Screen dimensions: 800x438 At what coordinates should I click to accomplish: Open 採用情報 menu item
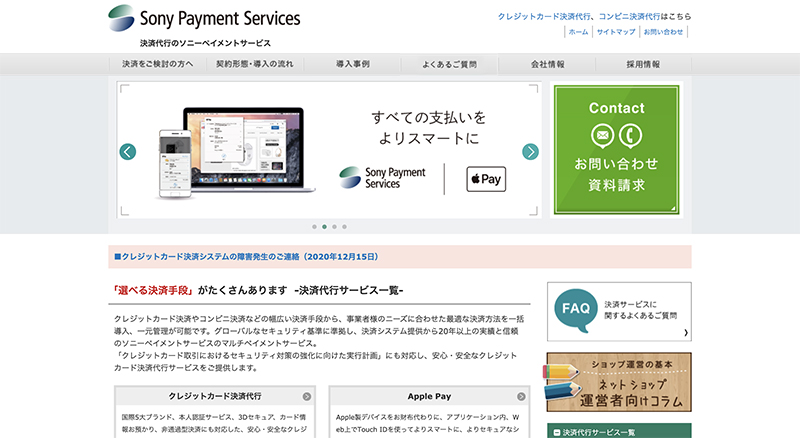pos(643,64)
